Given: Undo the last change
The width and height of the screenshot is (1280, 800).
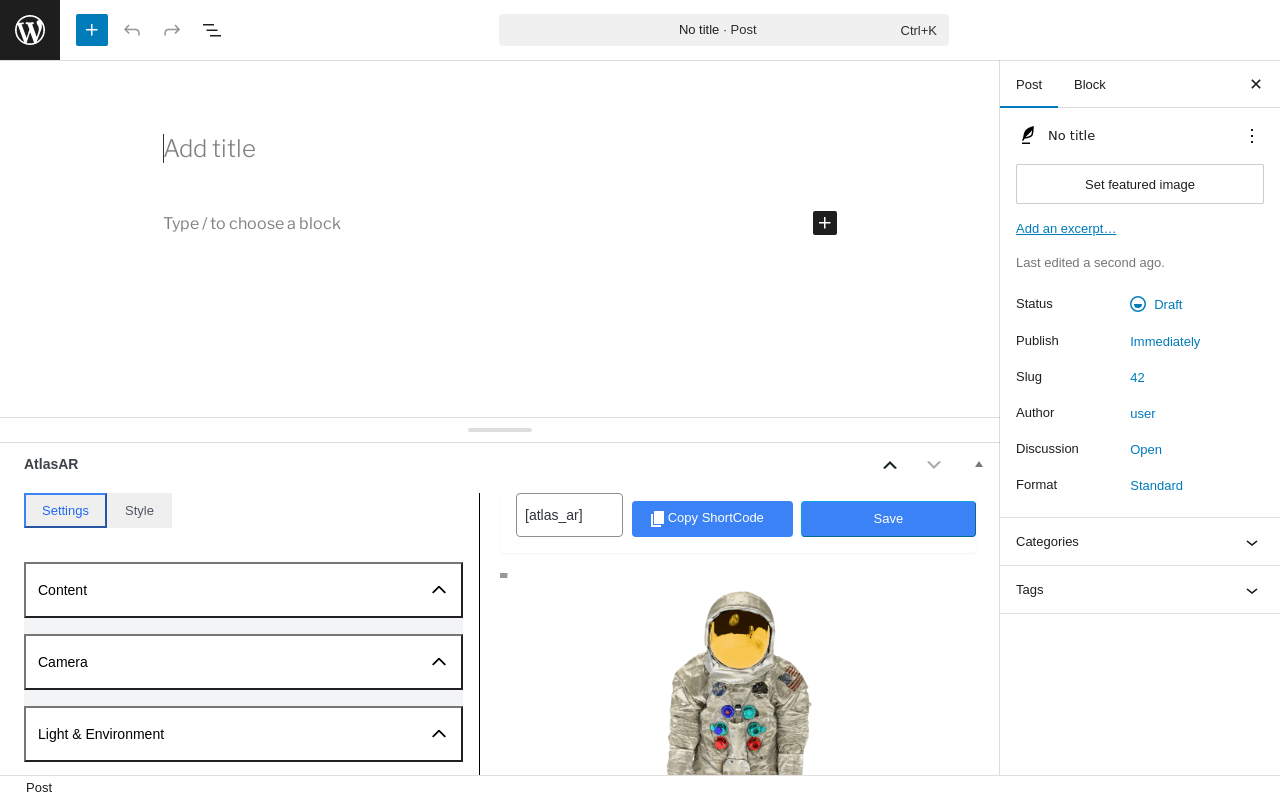Looking at the screenshot, I should (x=132, y=30).
